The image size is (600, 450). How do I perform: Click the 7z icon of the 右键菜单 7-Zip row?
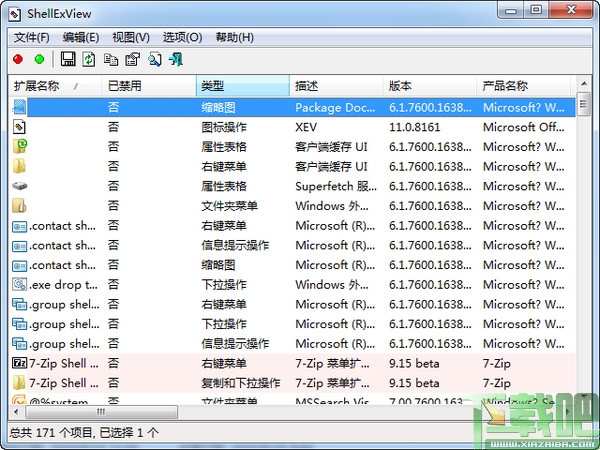click(20, 363)
